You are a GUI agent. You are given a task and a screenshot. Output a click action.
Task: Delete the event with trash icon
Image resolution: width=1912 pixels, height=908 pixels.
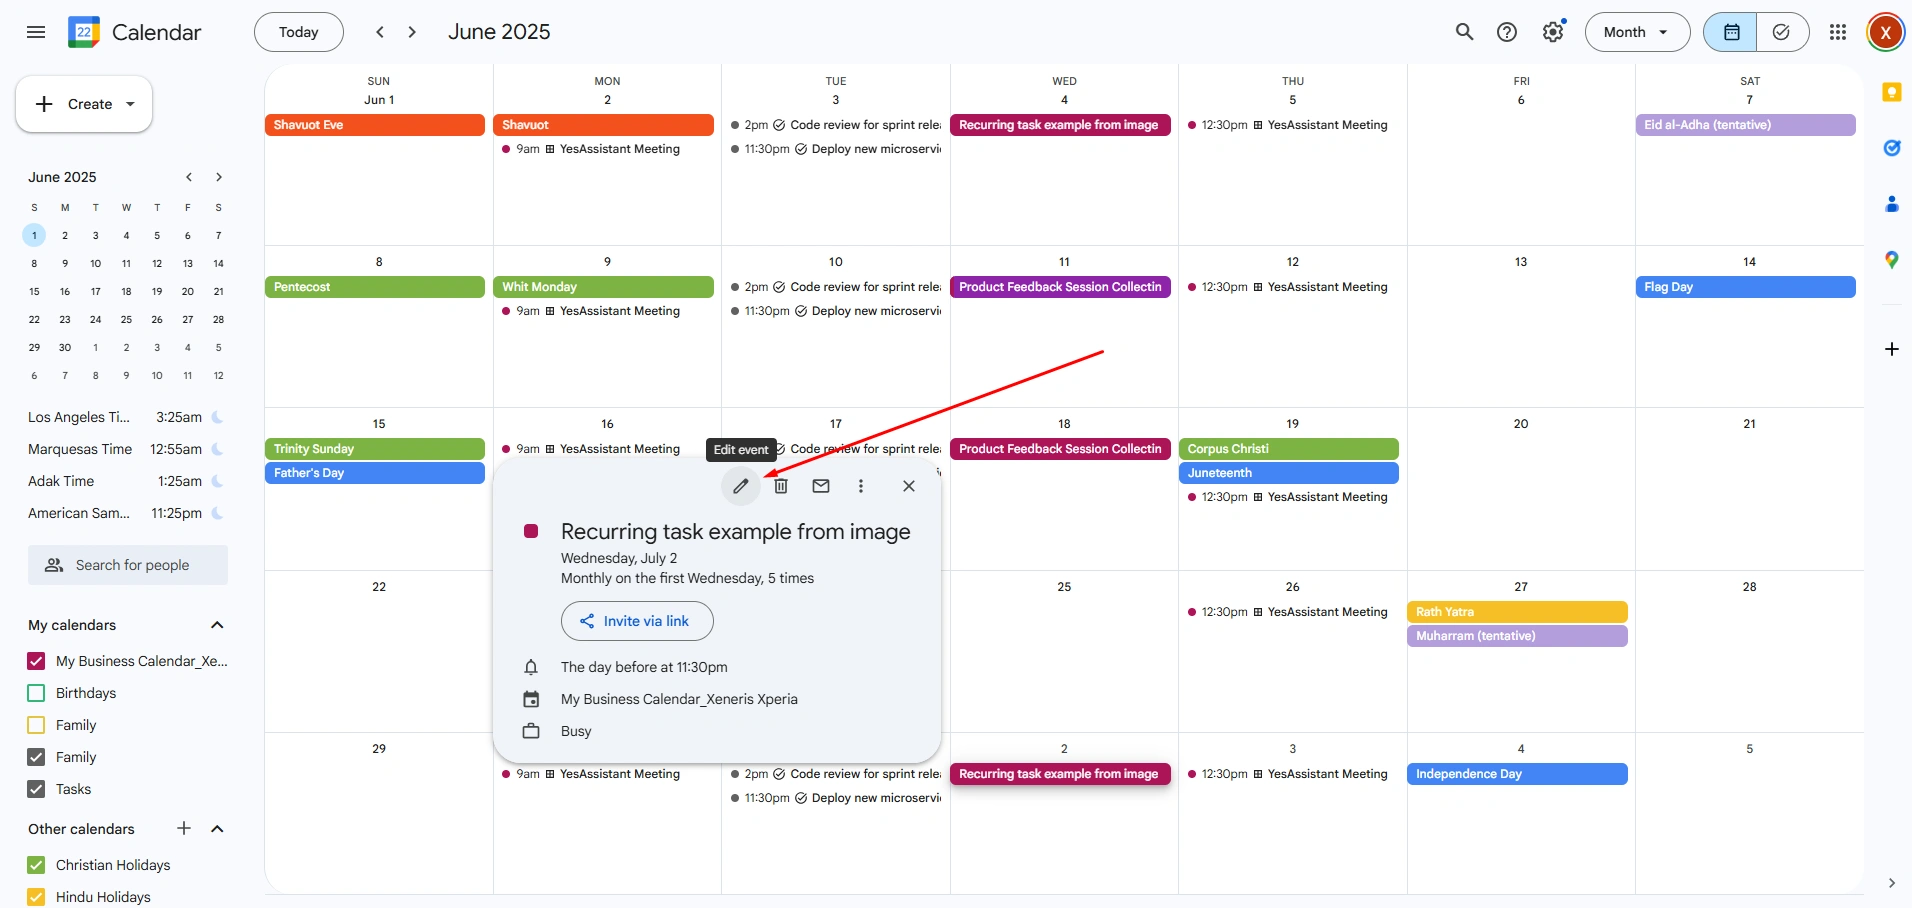781,486
